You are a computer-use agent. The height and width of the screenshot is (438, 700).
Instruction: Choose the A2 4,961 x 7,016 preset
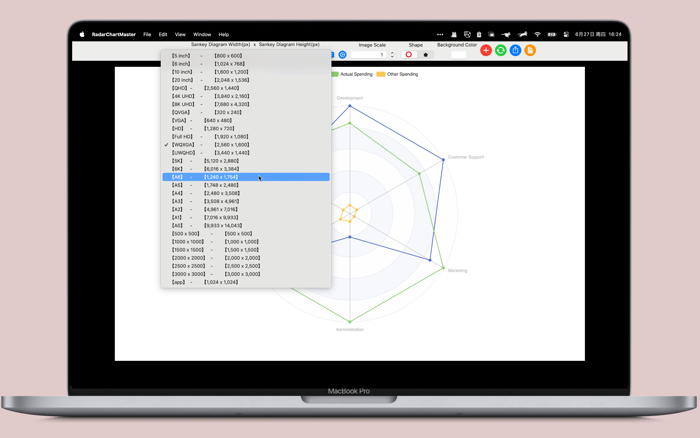click(x=246, y=209)
